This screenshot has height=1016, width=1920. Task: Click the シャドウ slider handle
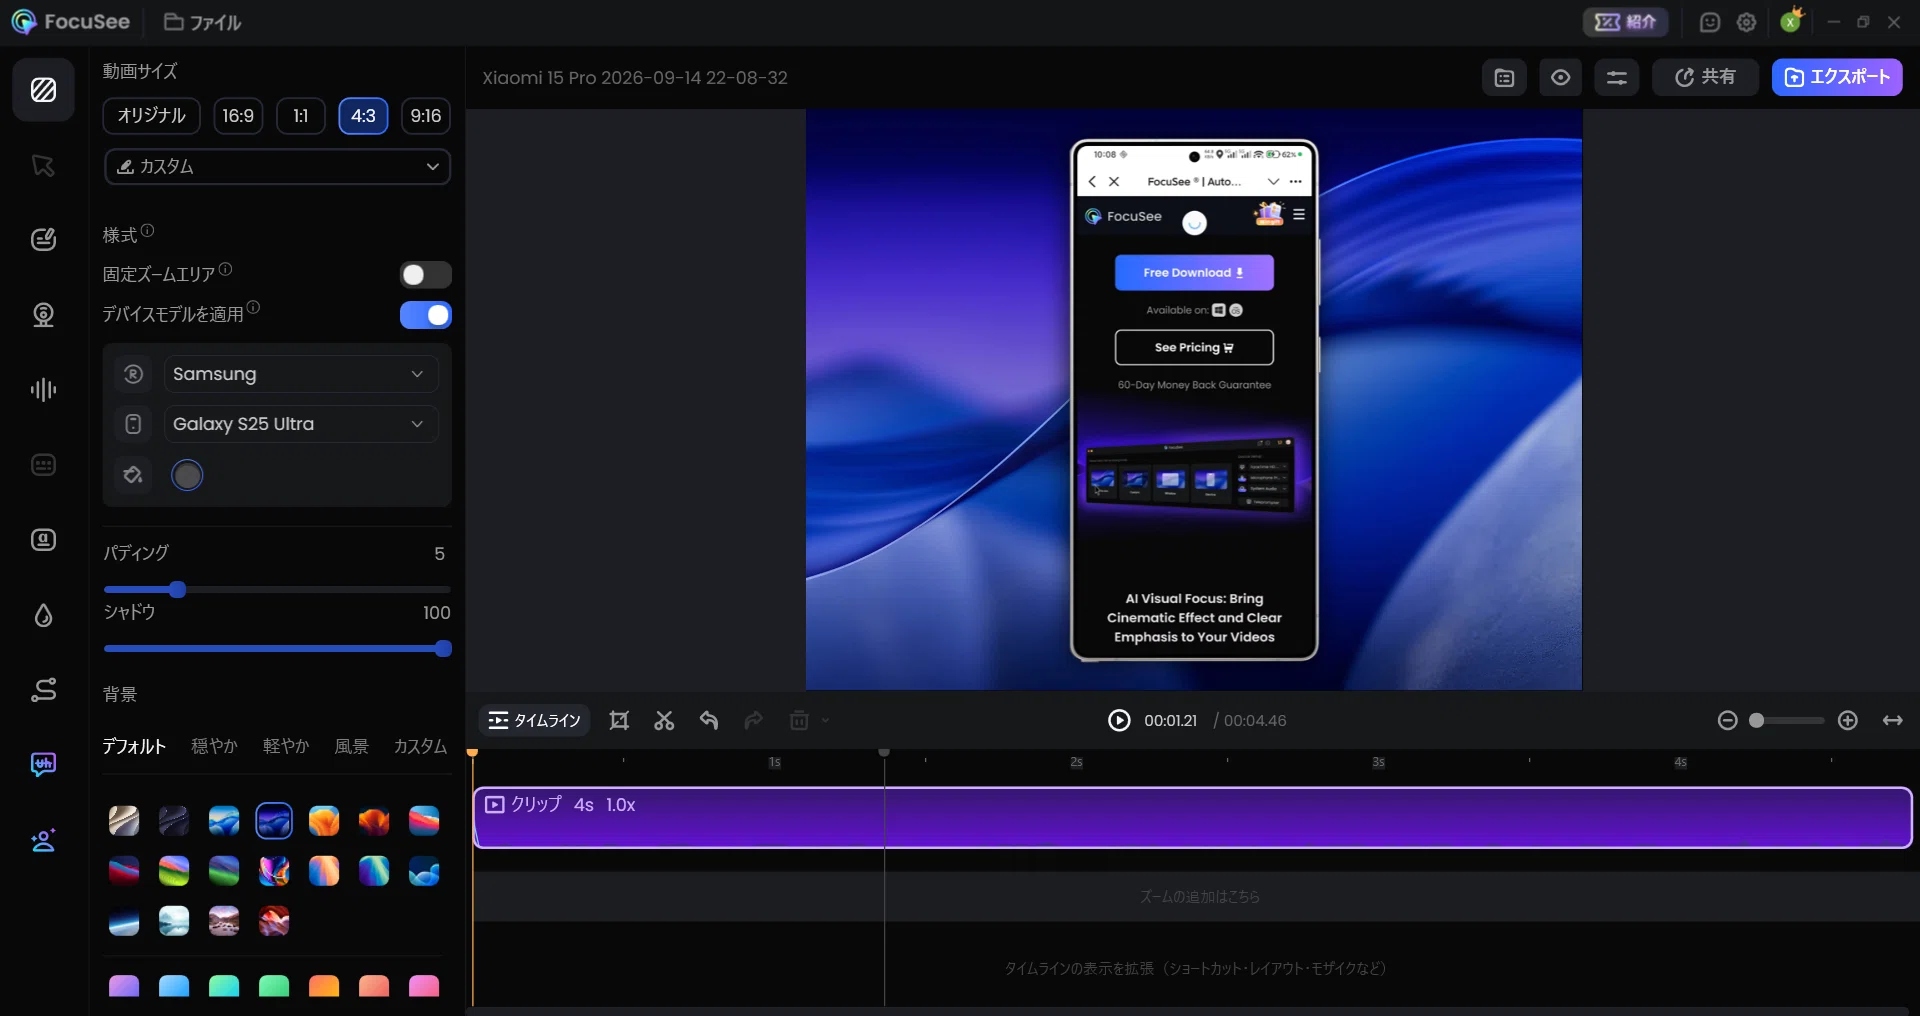point(443,649)
